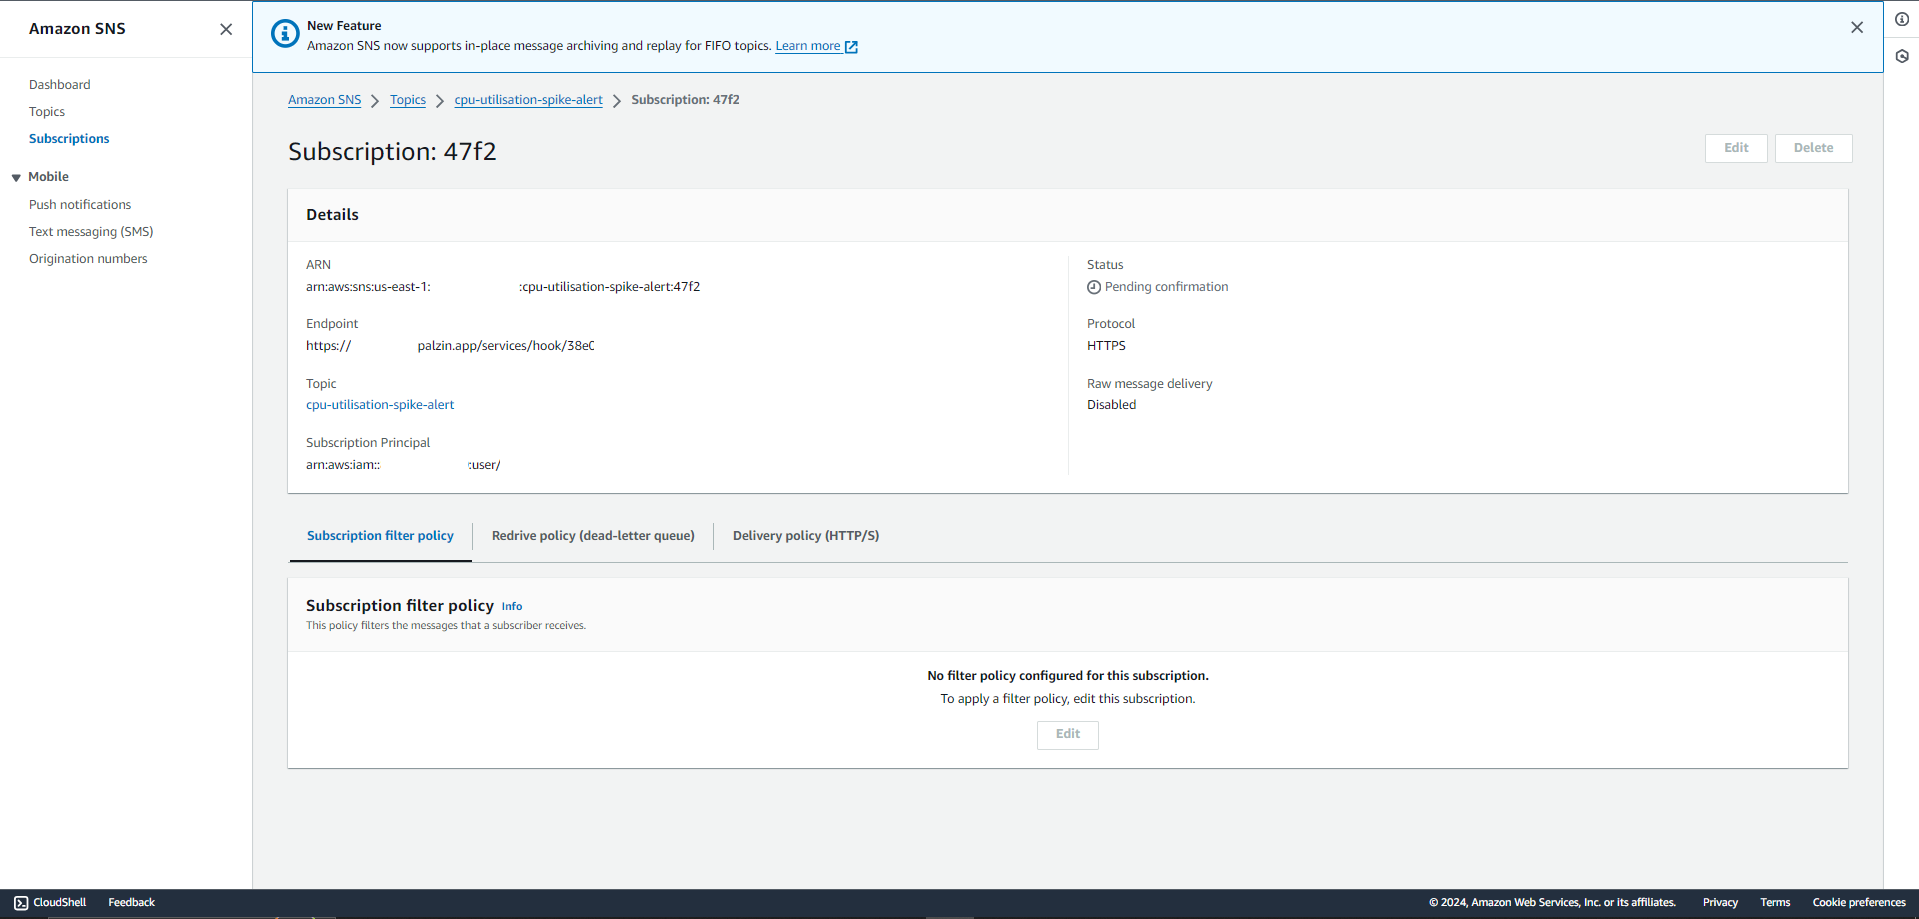1919x919 pixels.
Task: Click the subscription ARN value text
Action: coord(503,287)
